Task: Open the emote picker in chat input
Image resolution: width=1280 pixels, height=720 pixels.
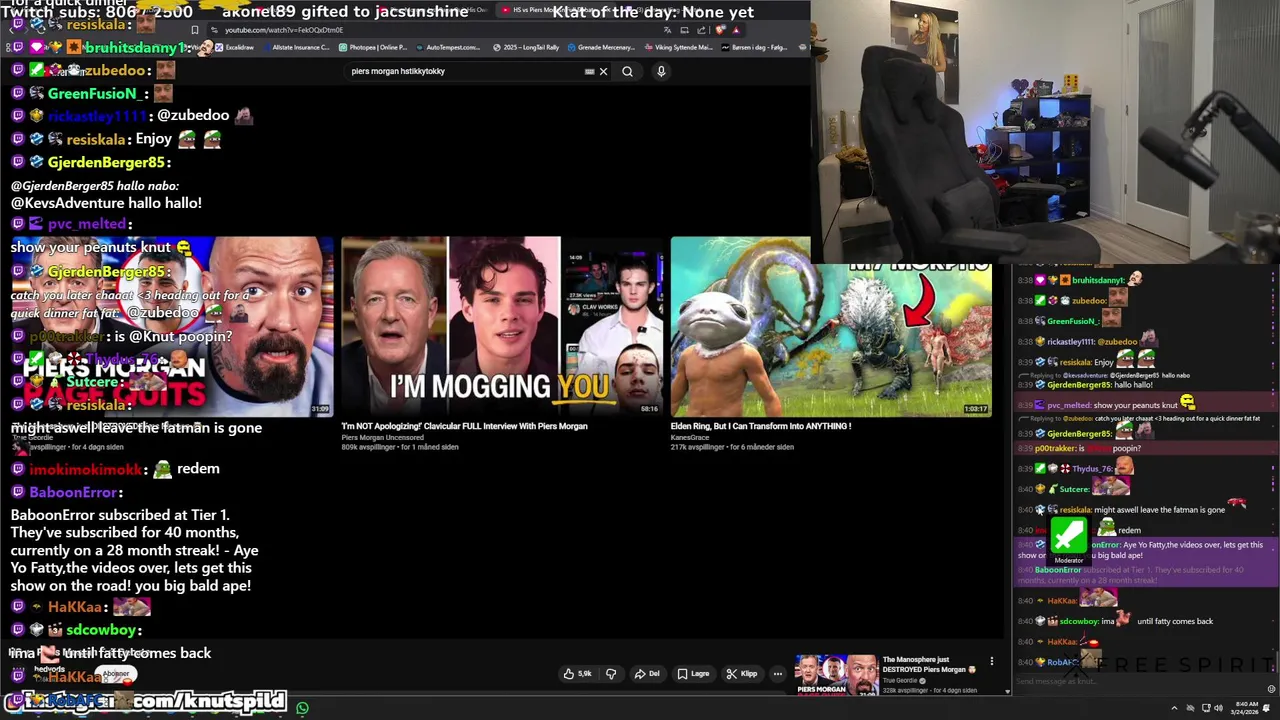Action: pos(1271,689)
